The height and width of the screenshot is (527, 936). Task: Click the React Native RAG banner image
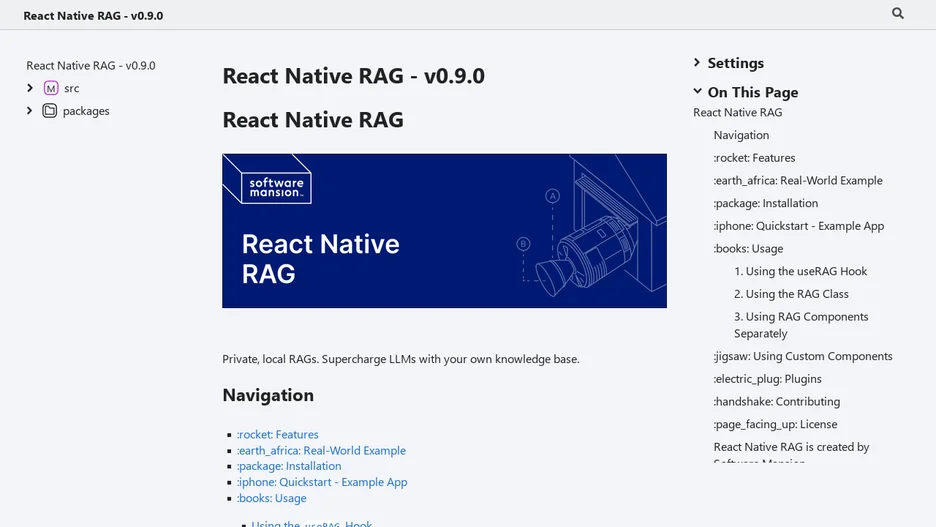click(444, 231)
